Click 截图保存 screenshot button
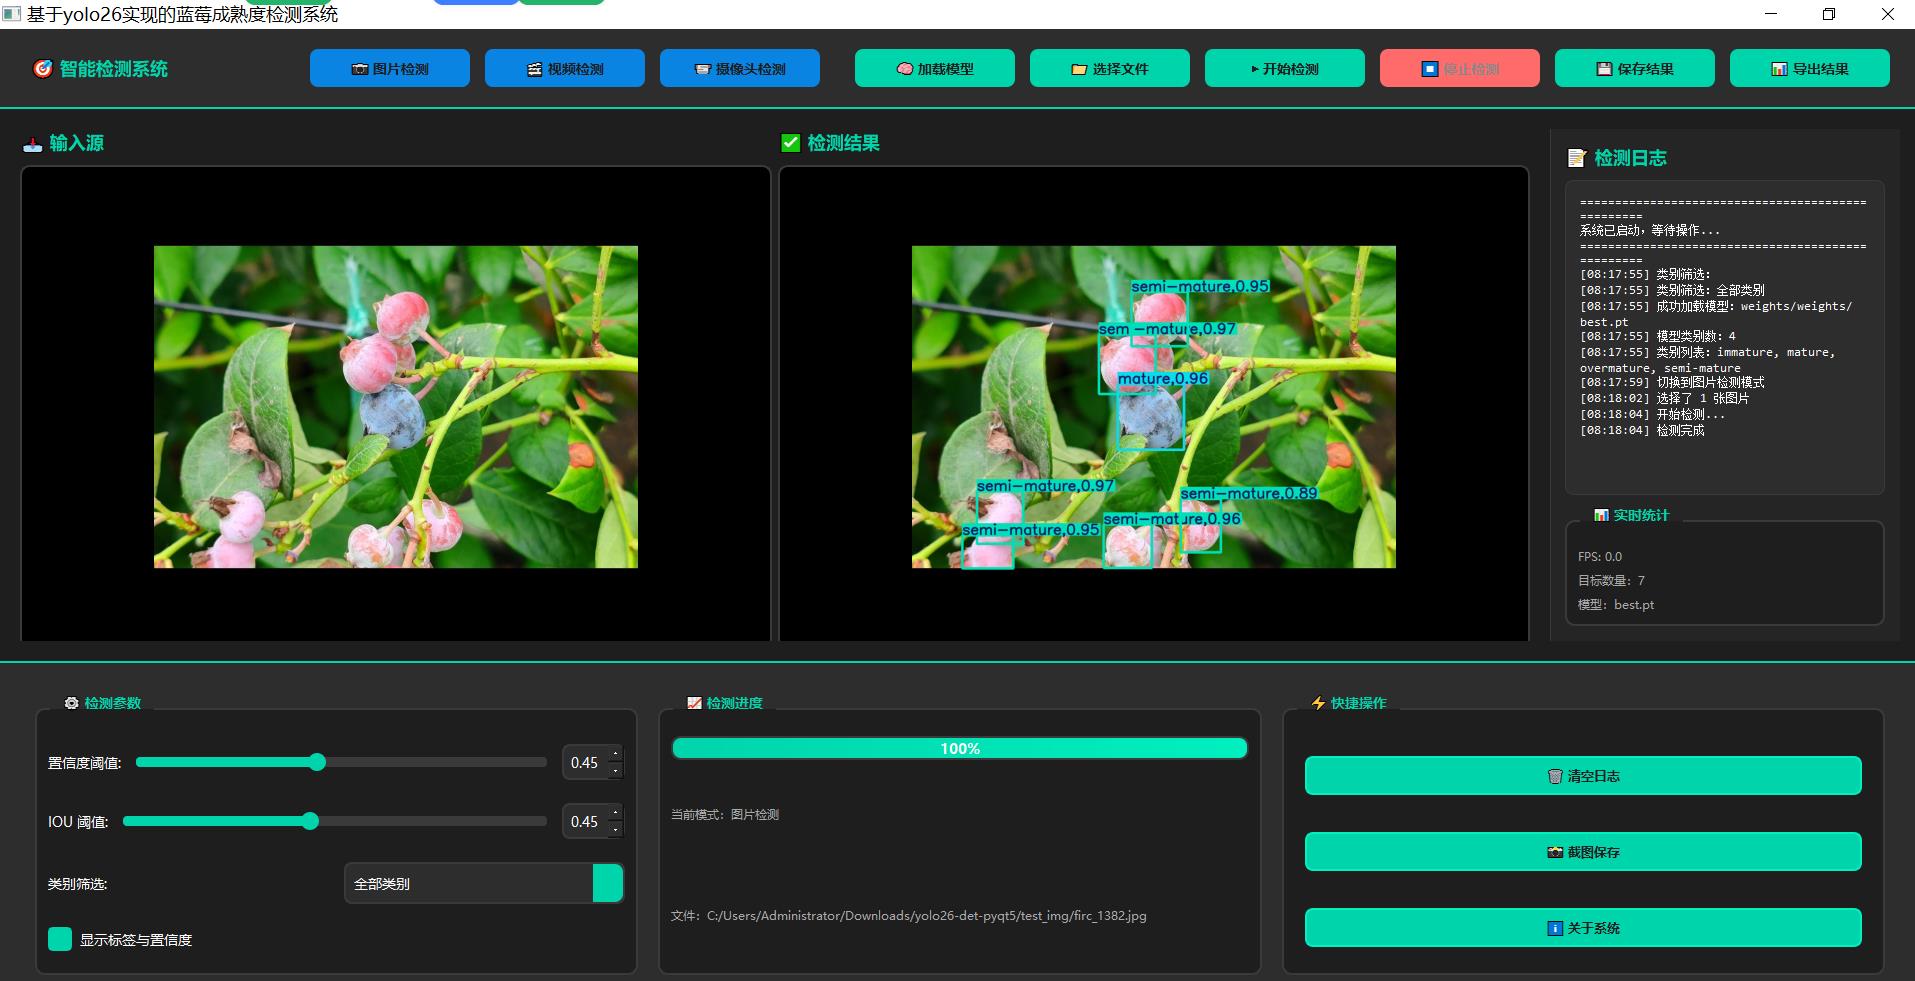 (x=1582, y=852)
